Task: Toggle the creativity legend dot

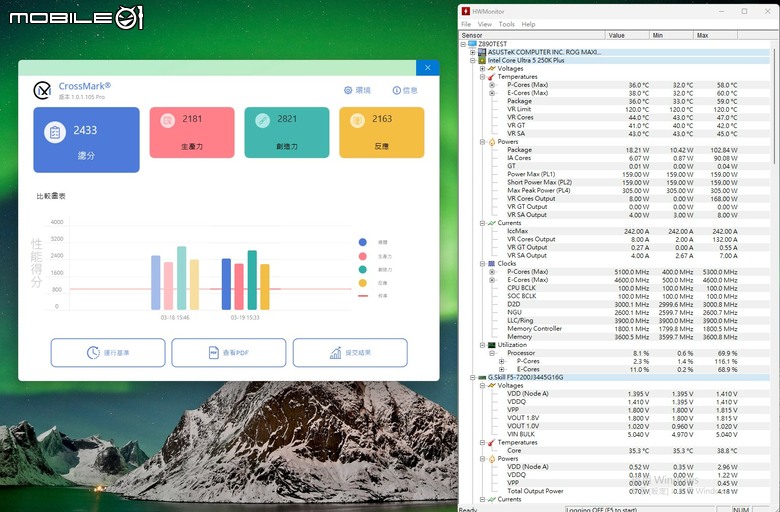Action: [x=363, y=270]
